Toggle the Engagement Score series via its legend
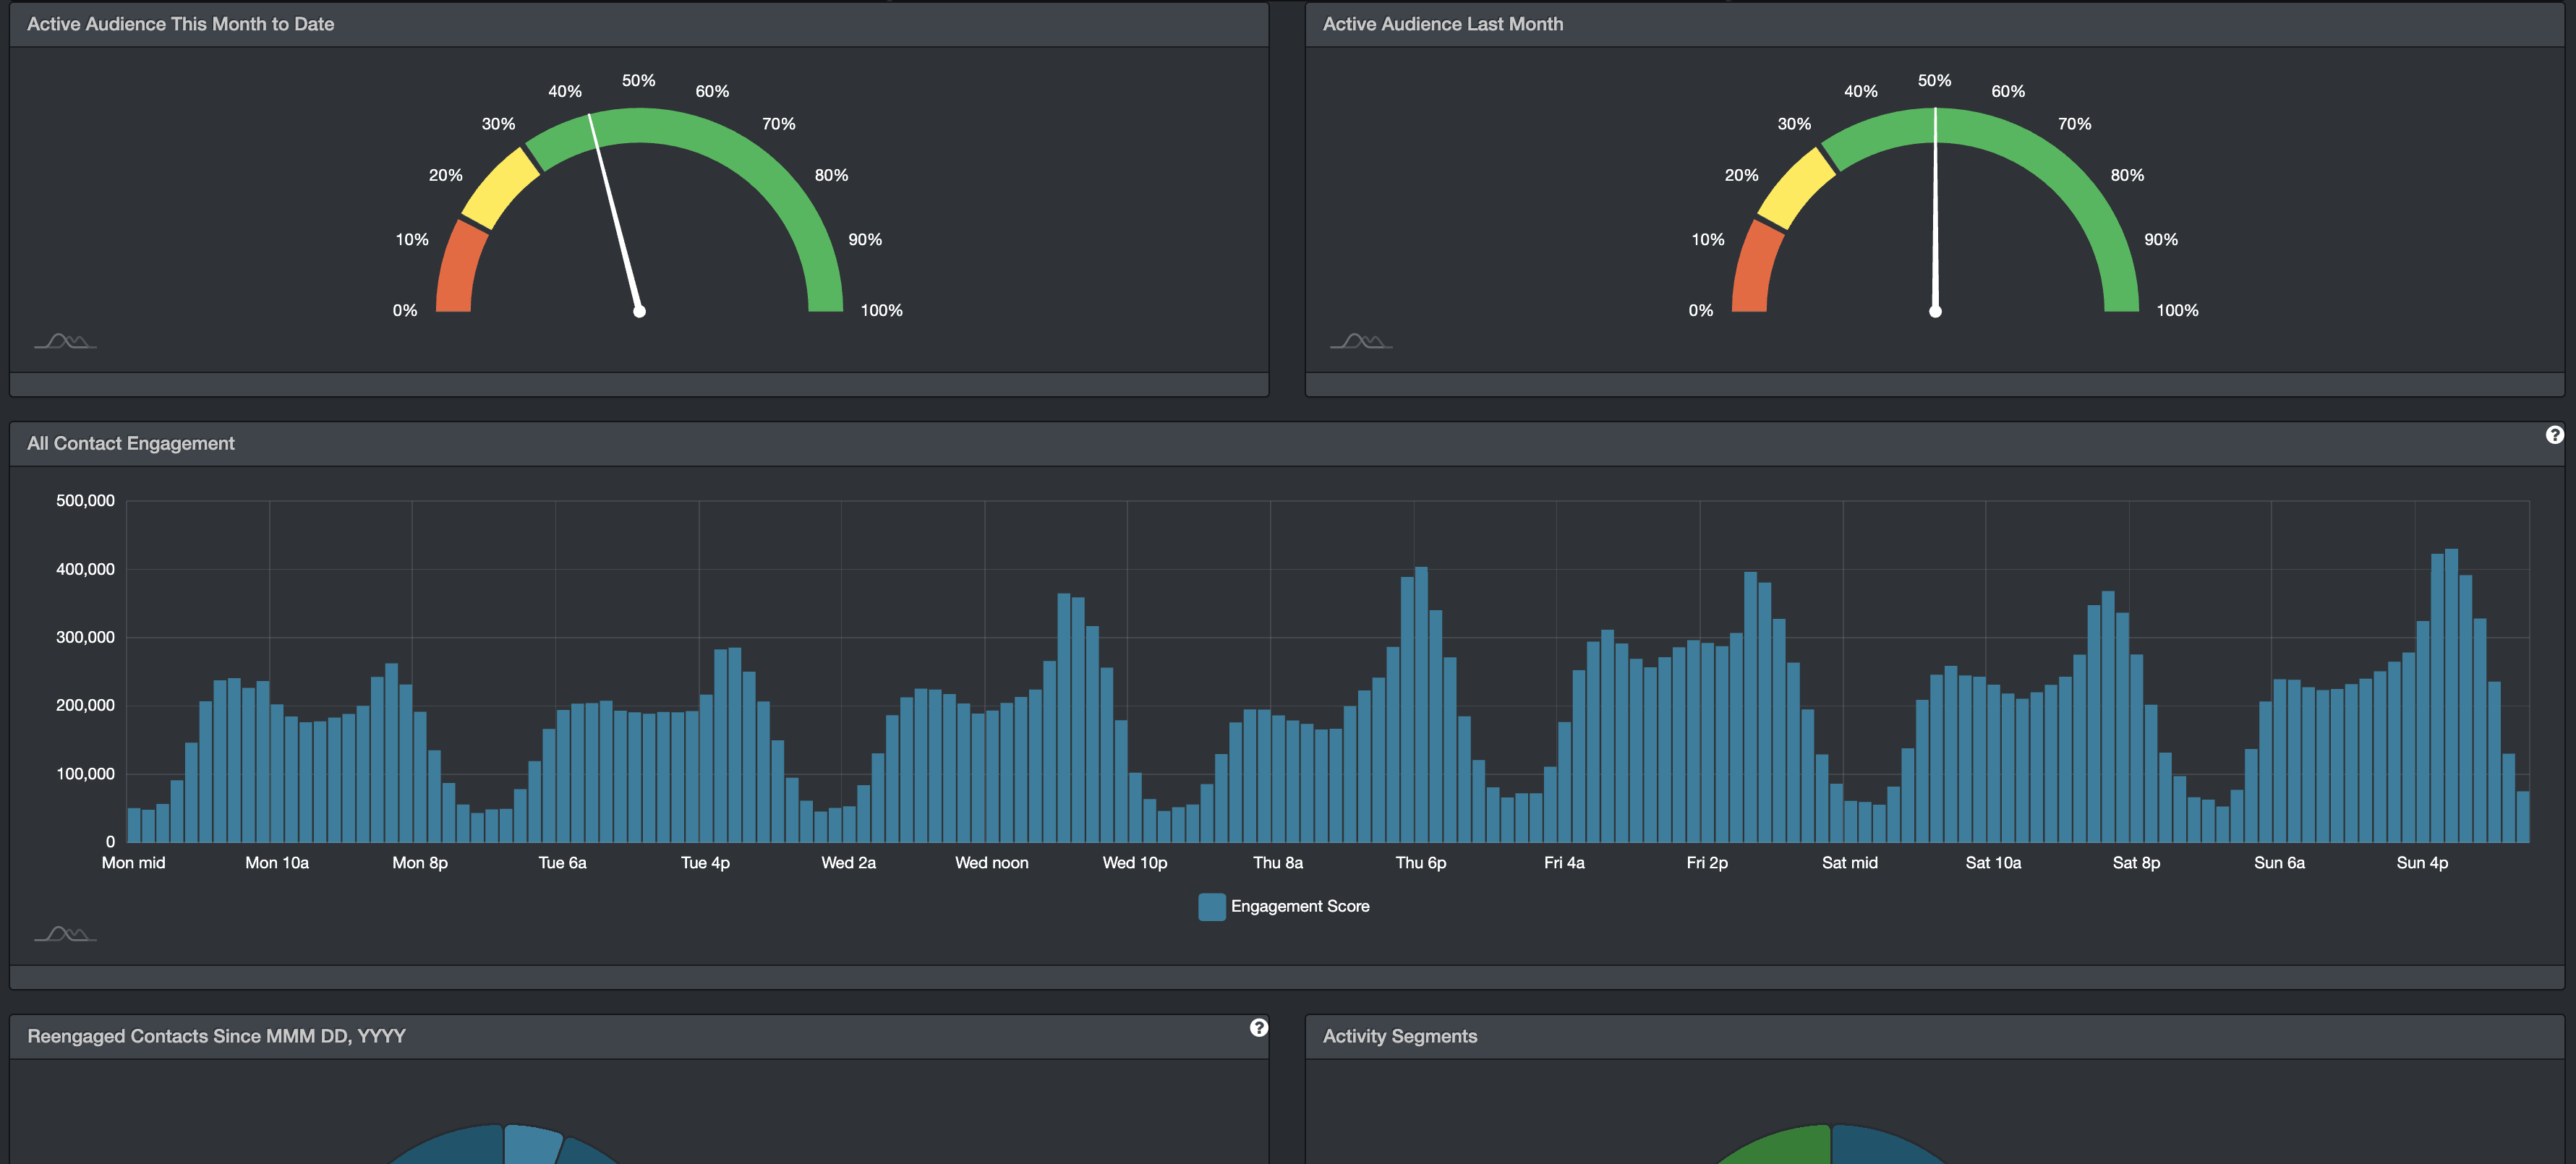 pos(1299,906)
